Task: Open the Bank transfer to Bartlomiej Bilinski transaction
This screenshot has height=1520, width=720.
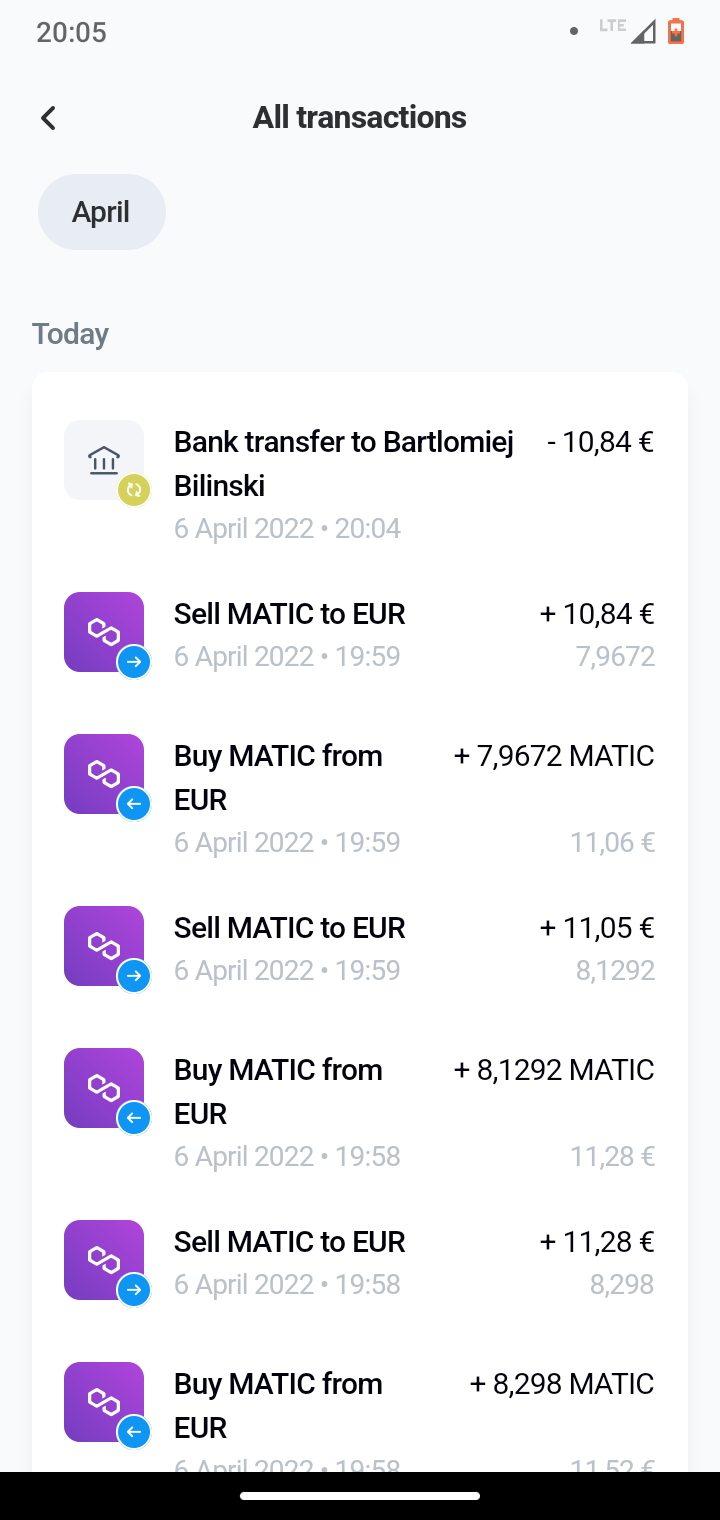Action: pos(360,484)
